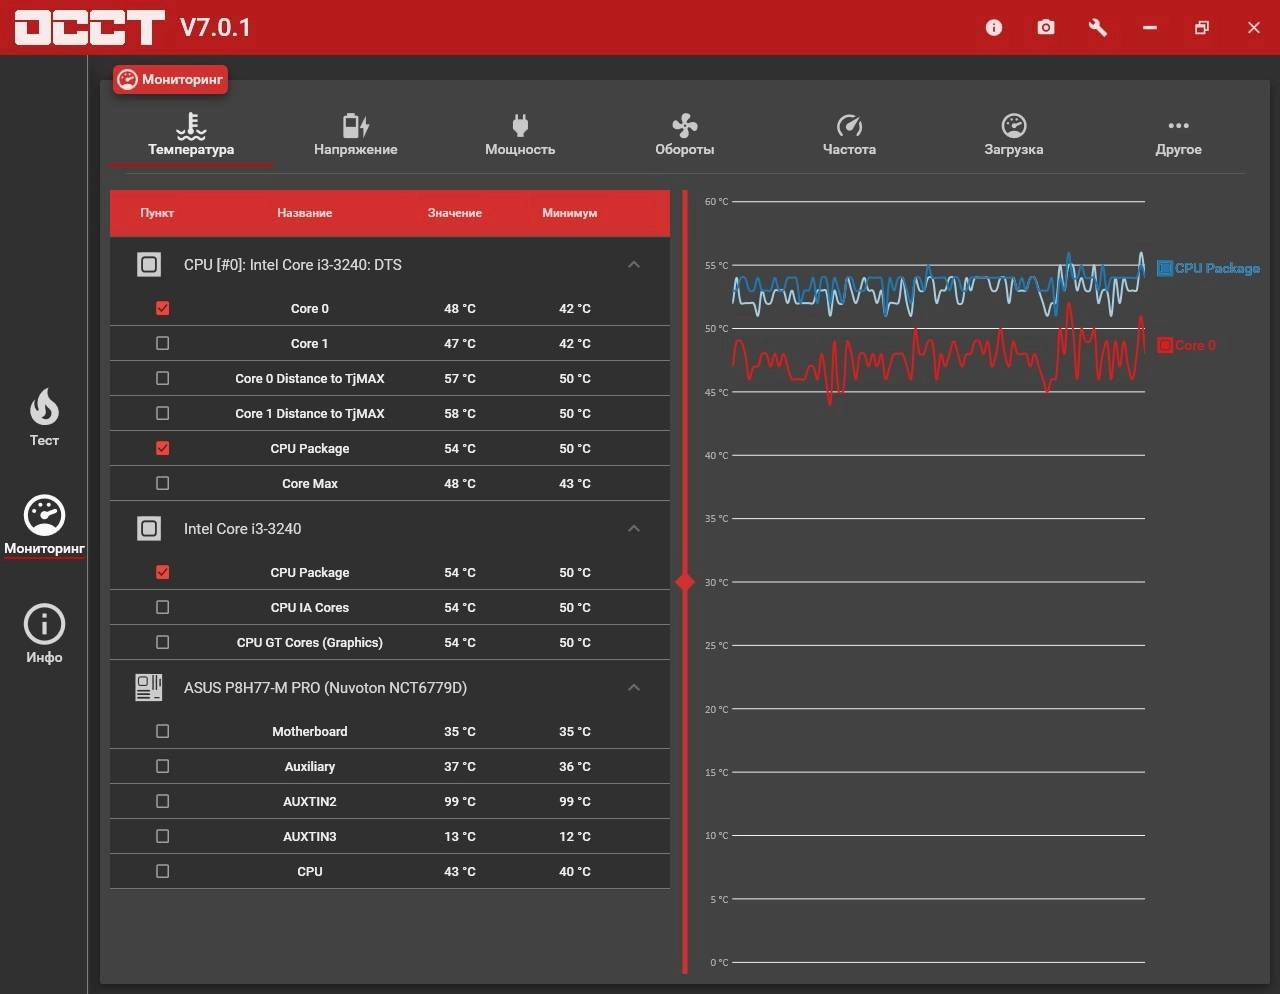Screen dimensions: 1280x994
Task: Check the CPU GT Cores (Graphics) checkbox
Action: (163, 642)
